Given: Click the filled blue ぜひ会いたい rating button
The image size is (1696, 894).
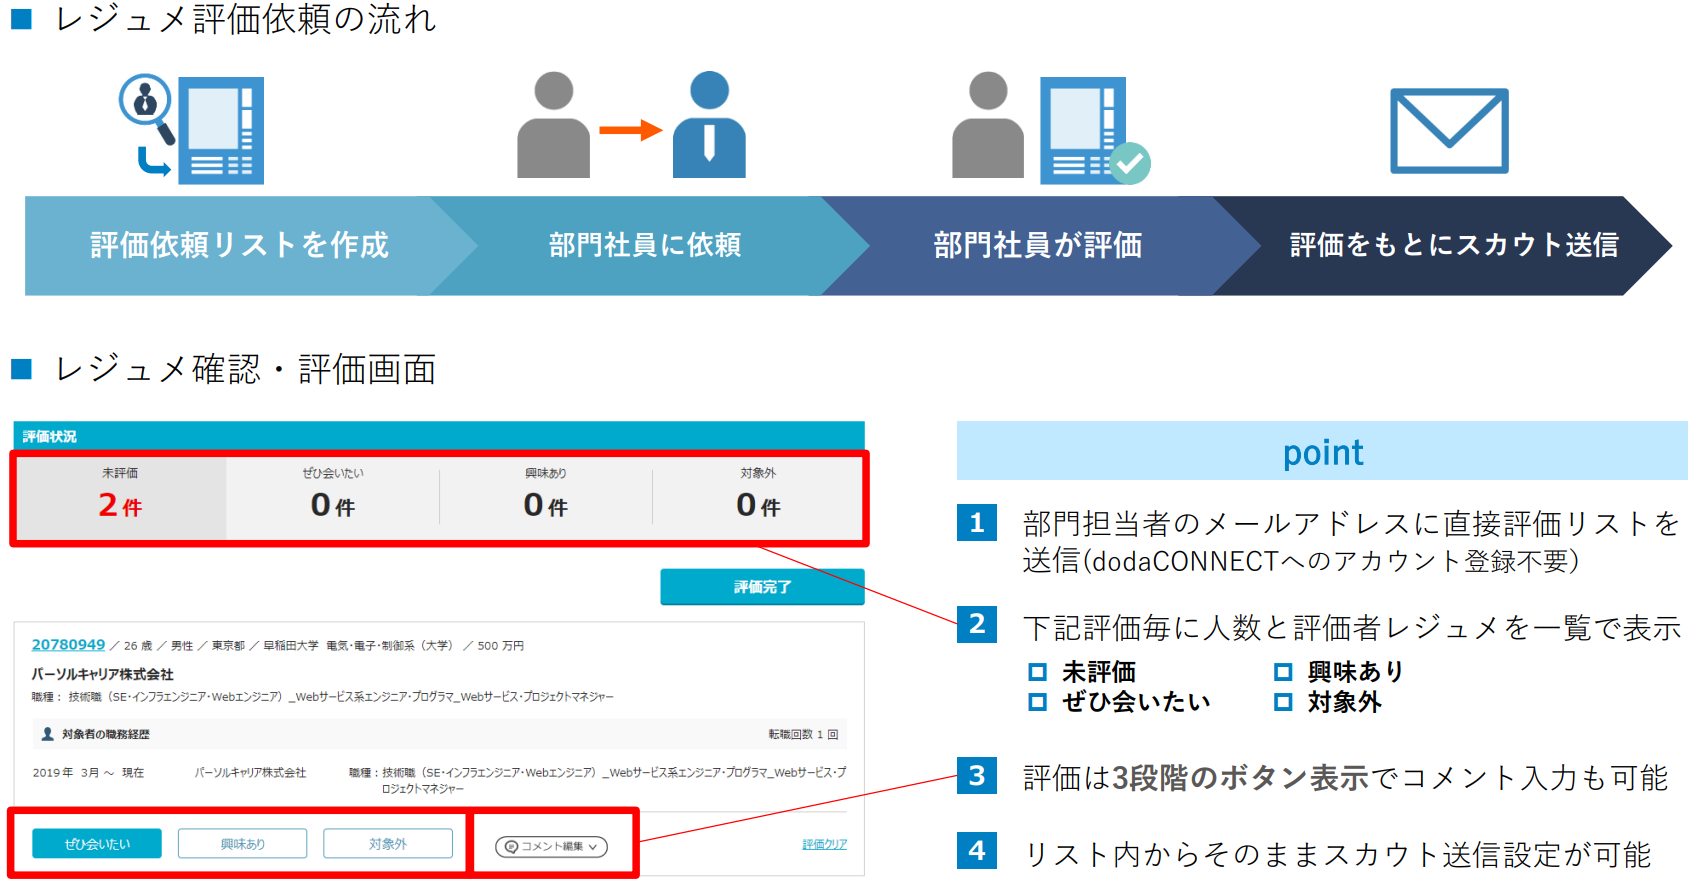Looking at the screenshot, I should pos(96,844).
